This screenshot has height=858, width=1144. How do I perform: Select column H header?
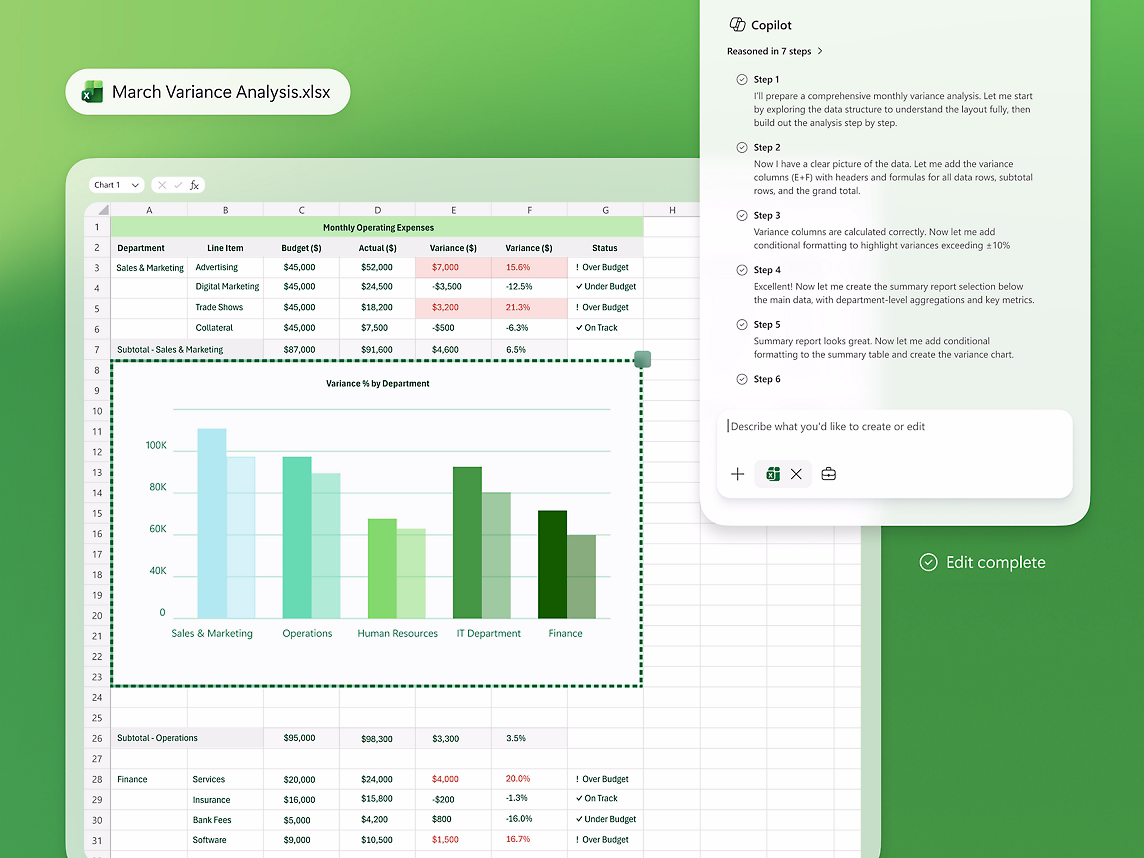coord(672,210)
